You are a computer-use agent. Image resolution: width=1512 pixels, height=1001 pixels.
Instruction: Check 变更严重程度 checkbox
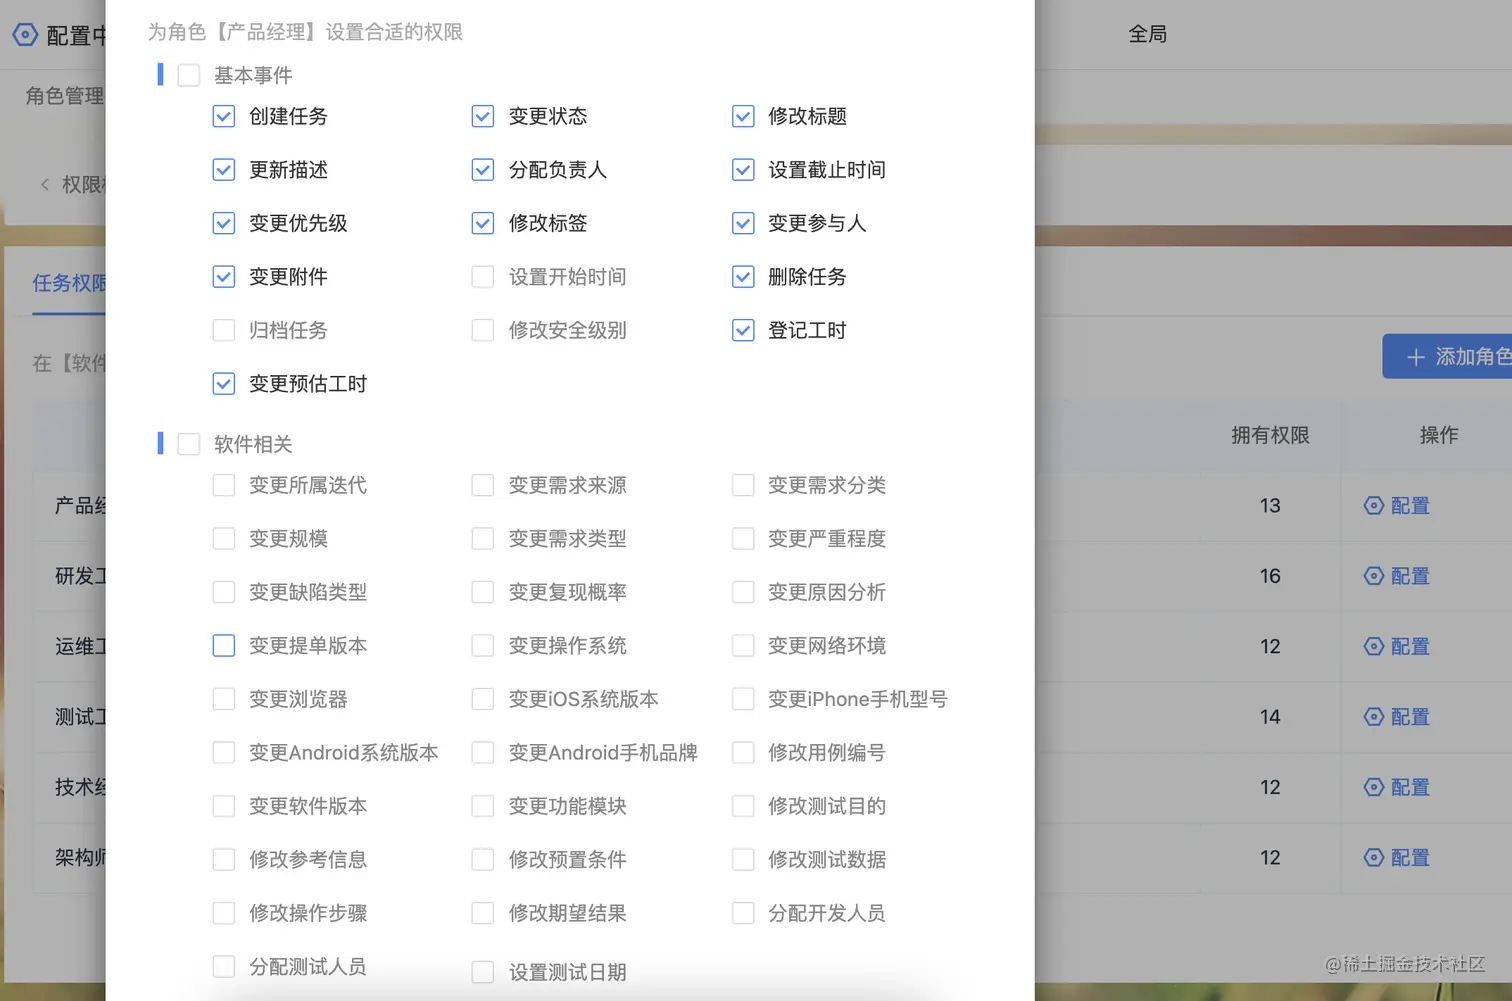point(743,539)
